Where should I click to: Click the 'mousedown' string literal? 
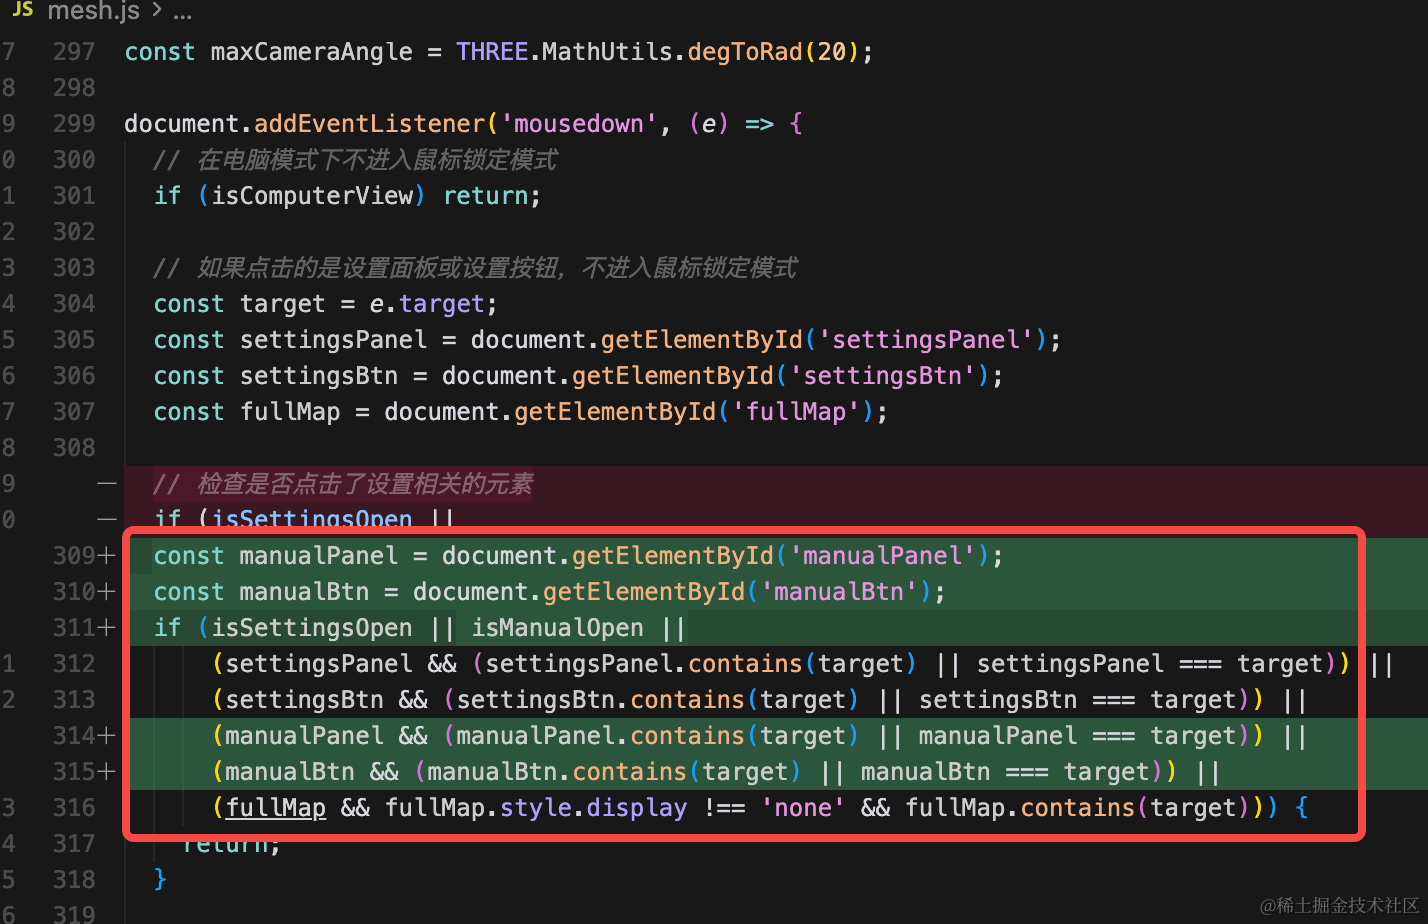click(578, 124)
